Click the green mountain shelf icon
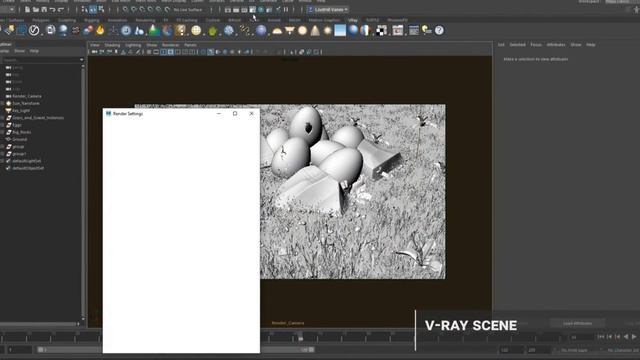The width and height of the screenshot is (640, 360). (154, 30)
